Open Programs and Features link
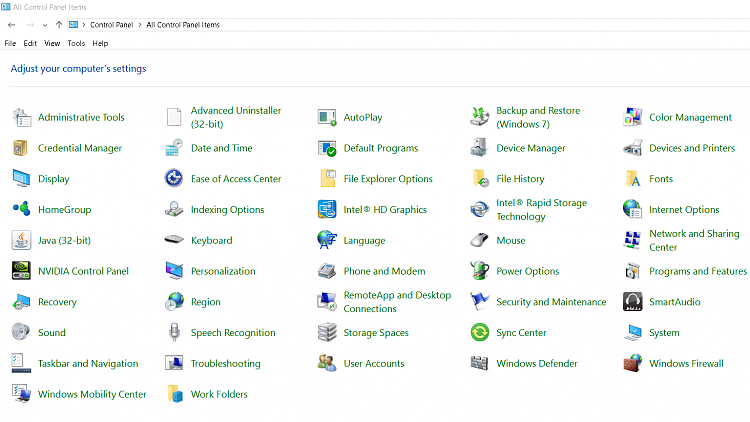 click(x=697, y=271)
